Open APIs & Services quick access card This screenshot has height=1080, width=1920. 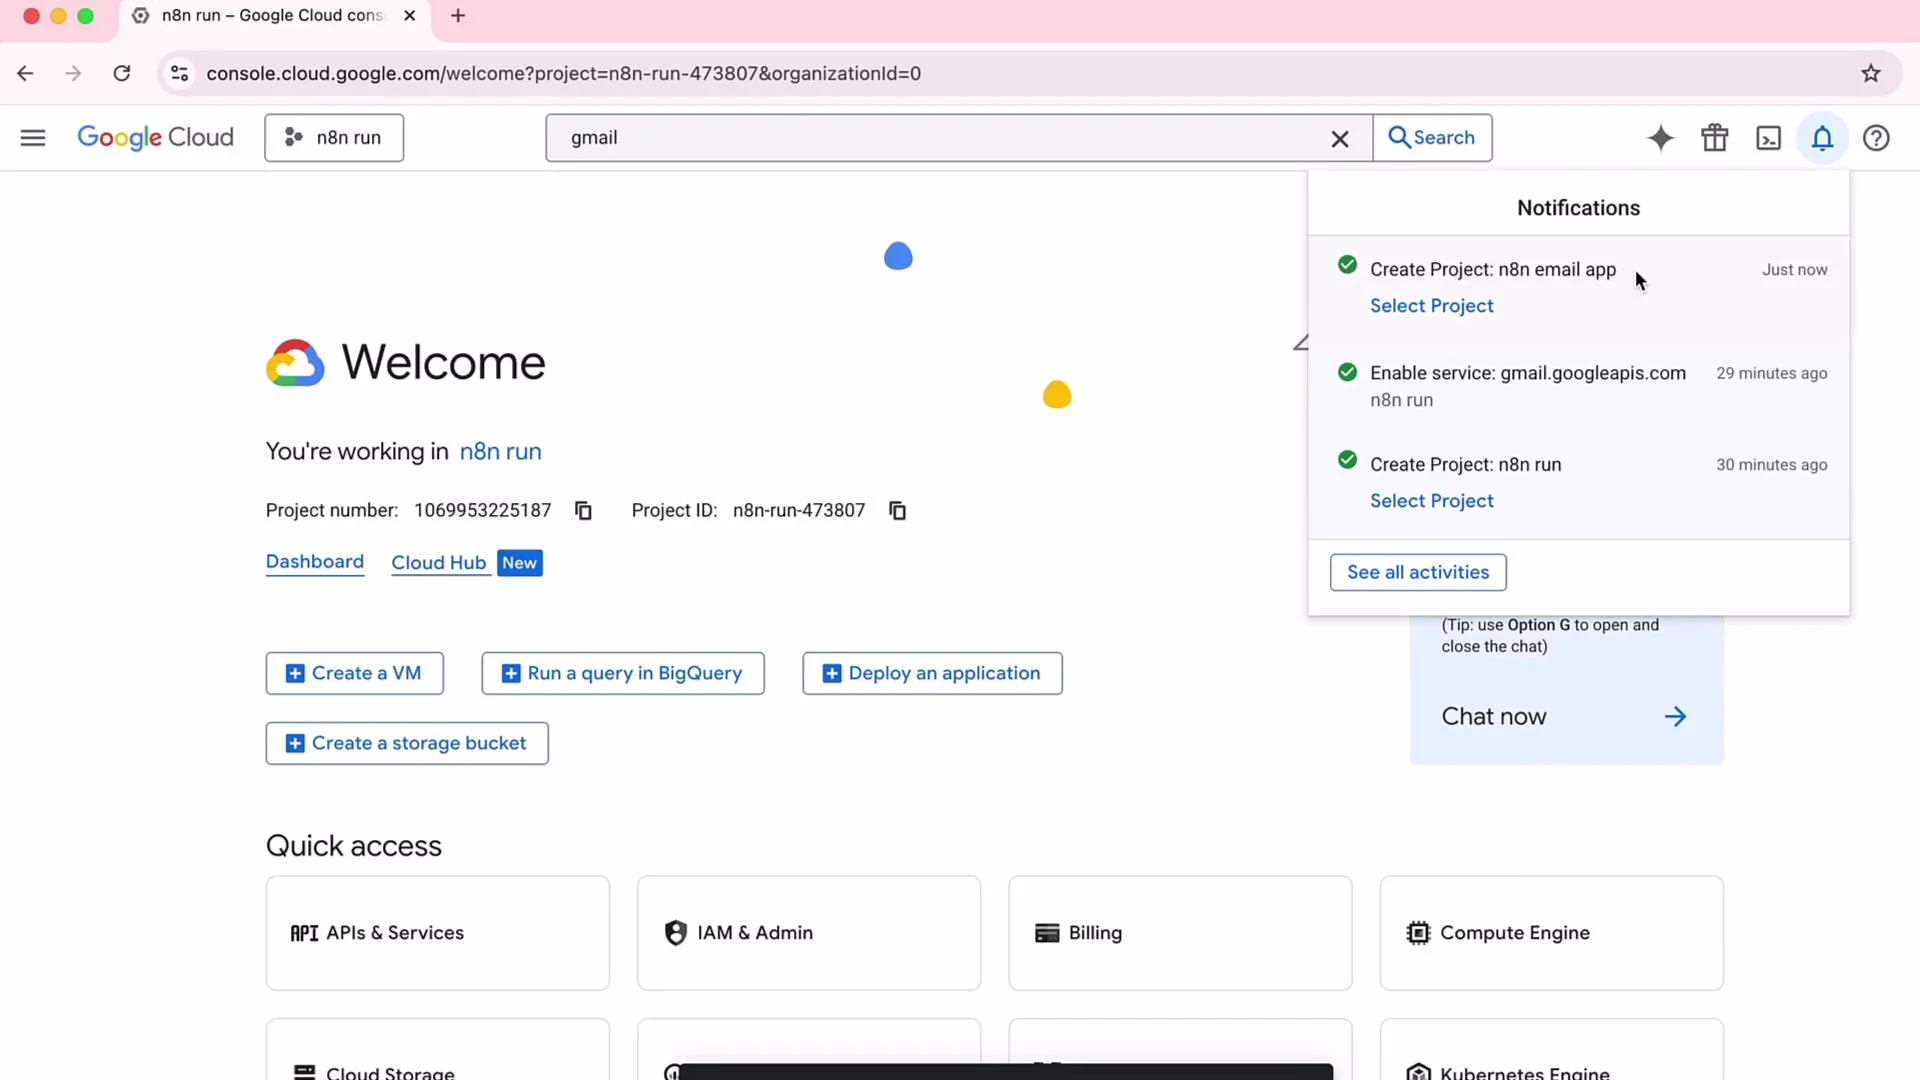click(437, 933)
